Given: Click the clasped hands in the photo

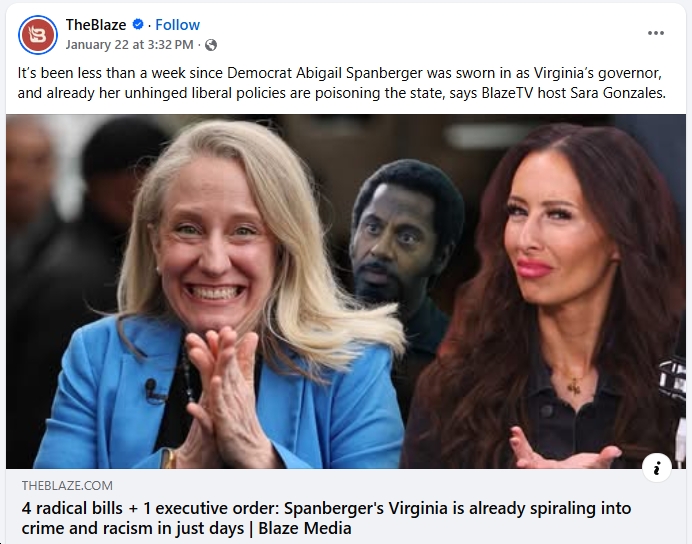Looking at the screenshot, I should (223, 393).
